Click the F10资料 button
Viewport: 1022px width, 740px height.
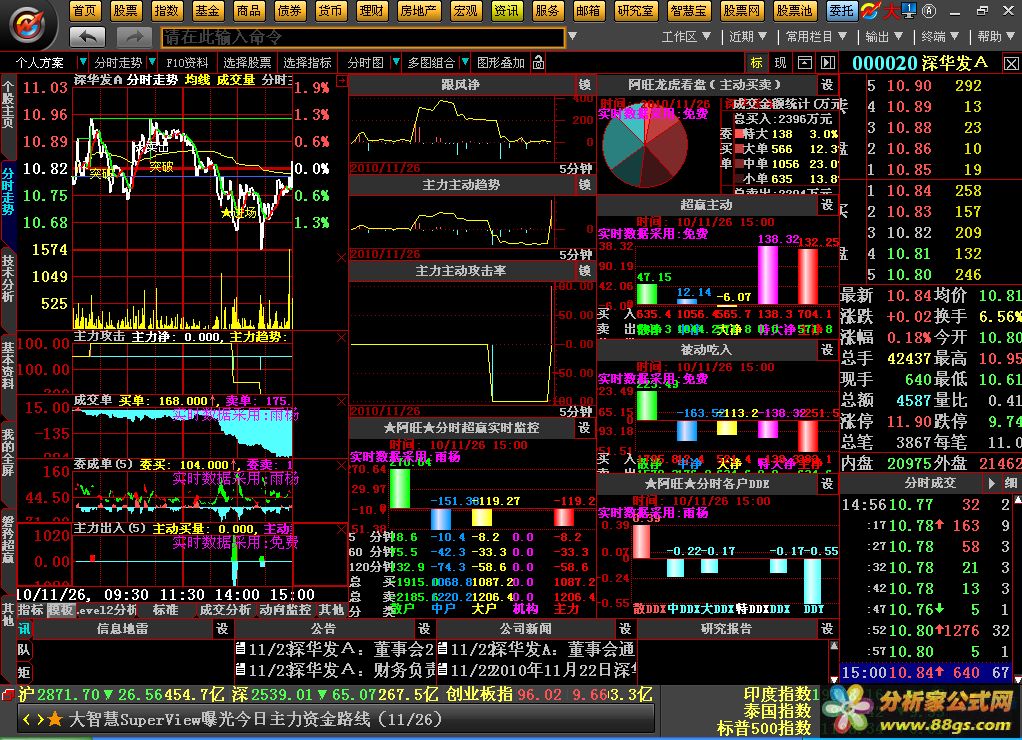click(187, 63)
